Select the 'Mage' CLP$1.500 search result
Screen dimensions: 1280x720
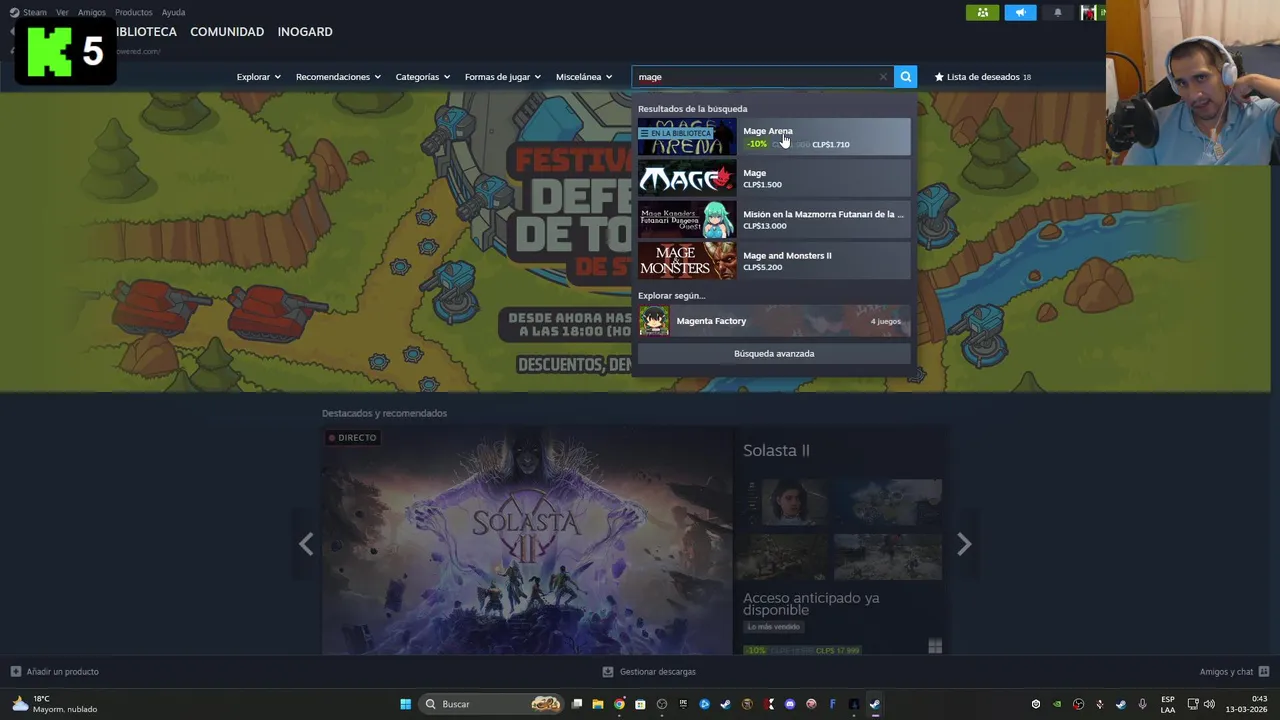coord(774,178)
